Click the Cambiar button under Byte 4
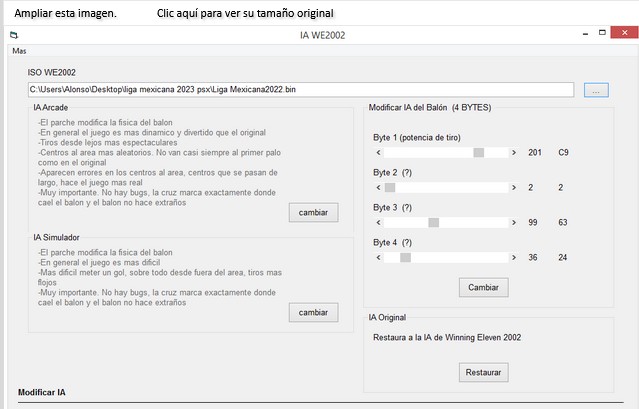 coord(483,288)
